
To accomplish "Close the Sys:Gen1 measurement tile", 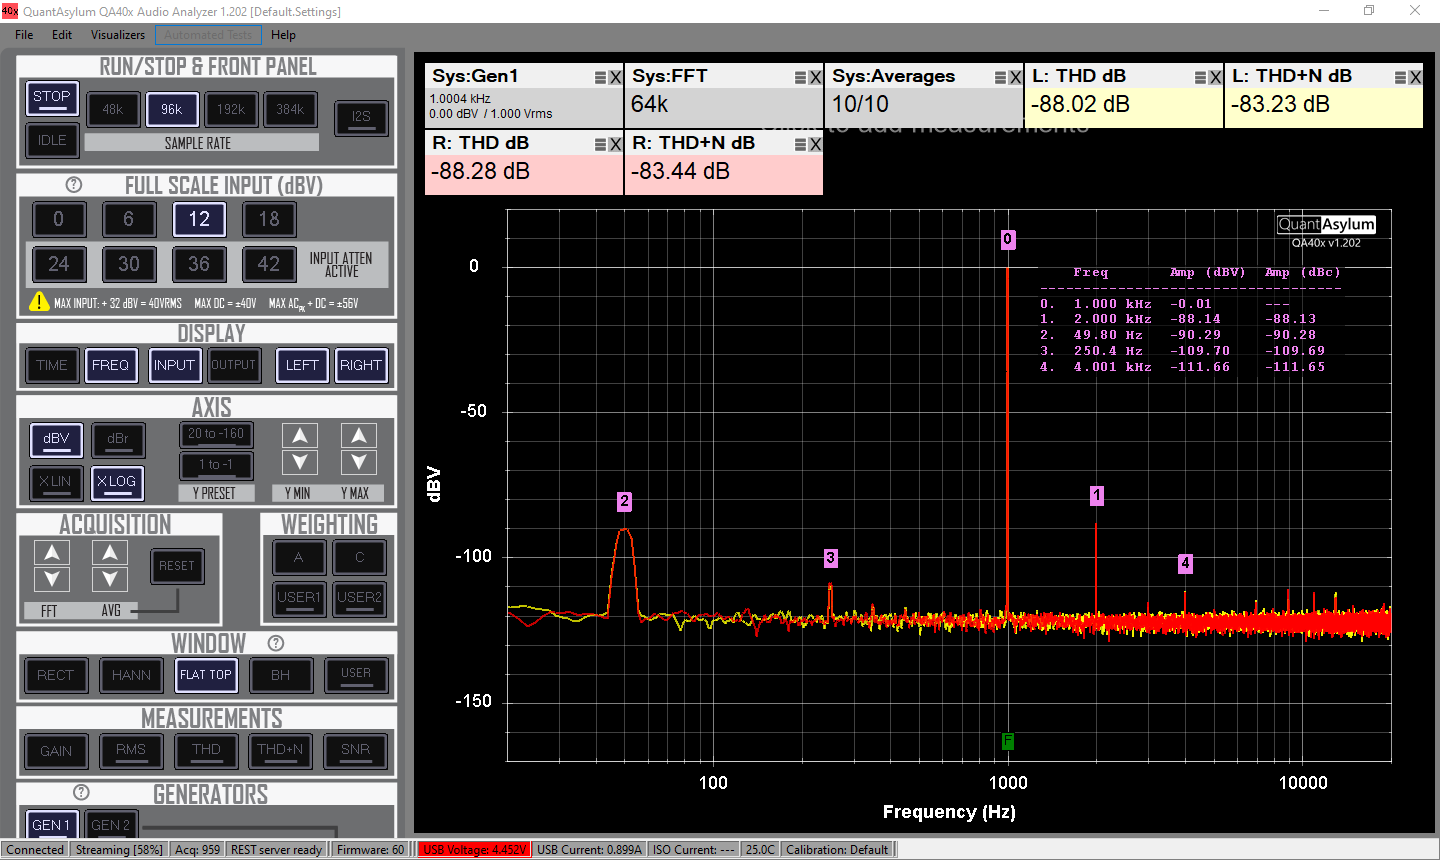I will pos(615,77).
